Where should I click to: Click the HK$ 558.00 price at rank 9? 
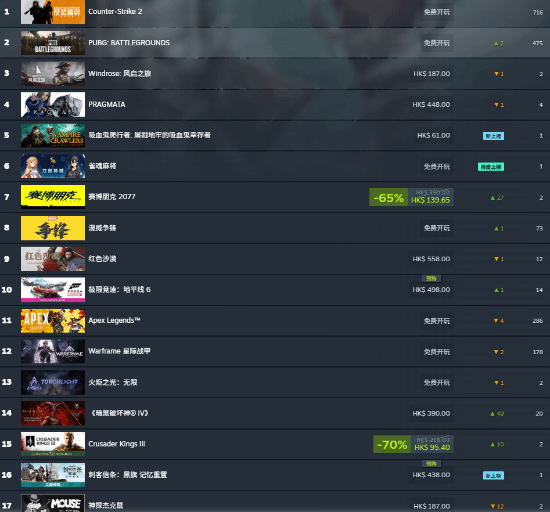coord(431,259)
